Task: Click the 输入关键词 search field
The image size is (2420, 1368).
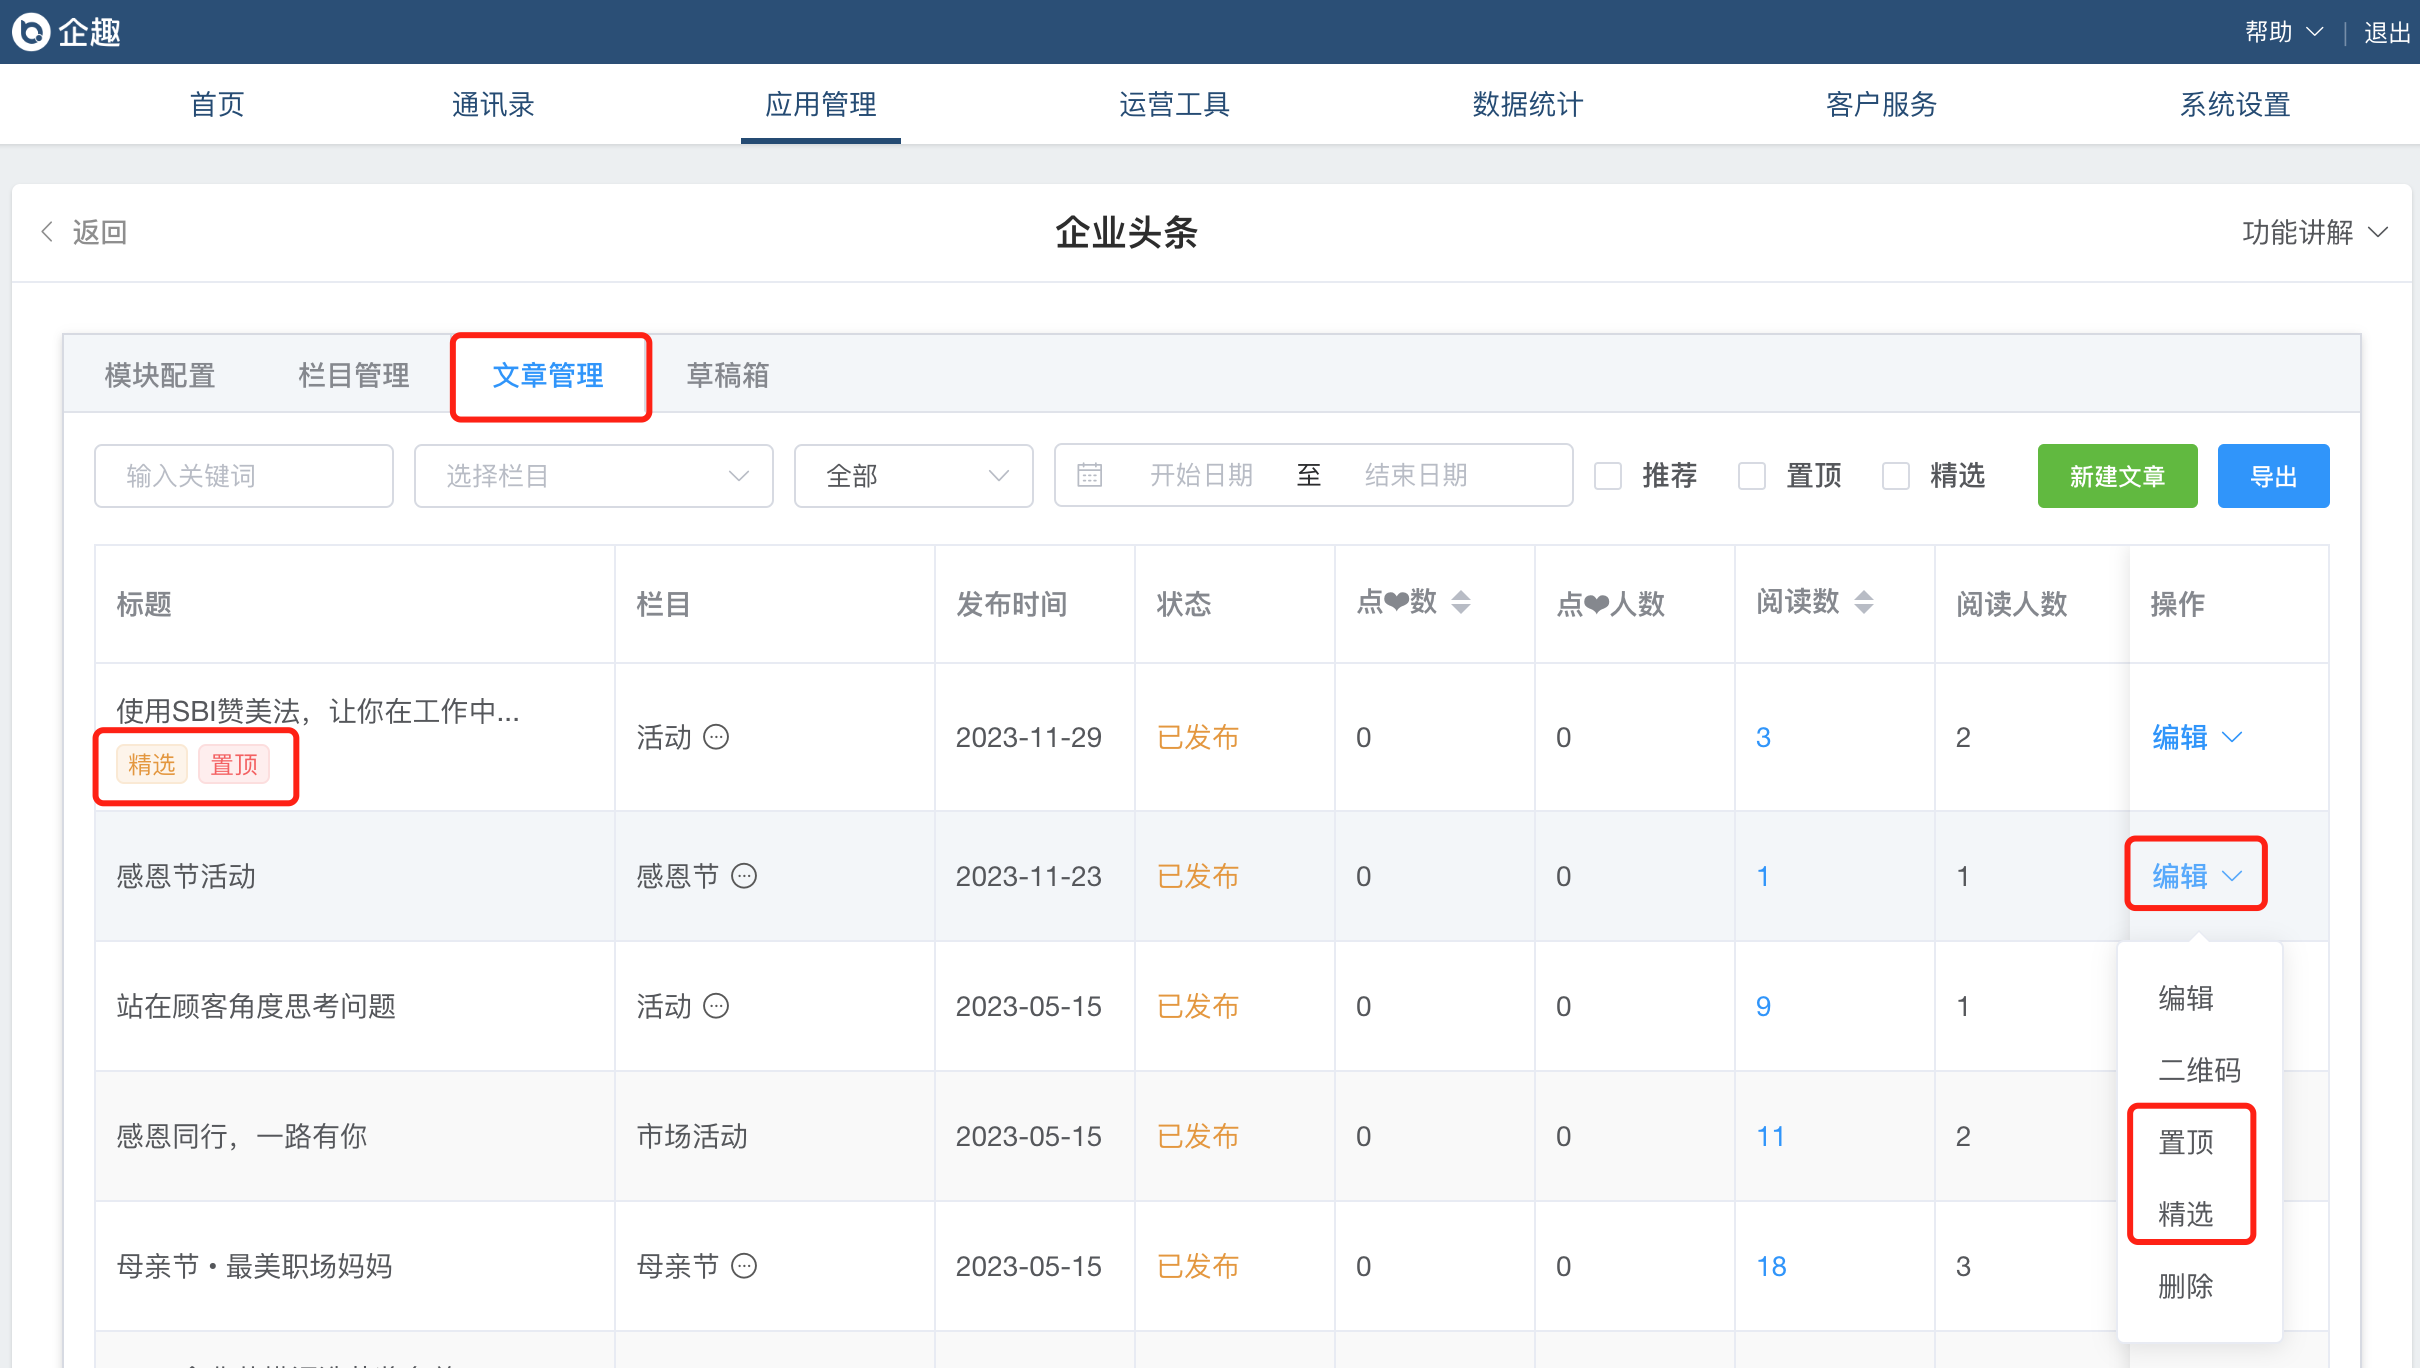Action: pos(243,476)
